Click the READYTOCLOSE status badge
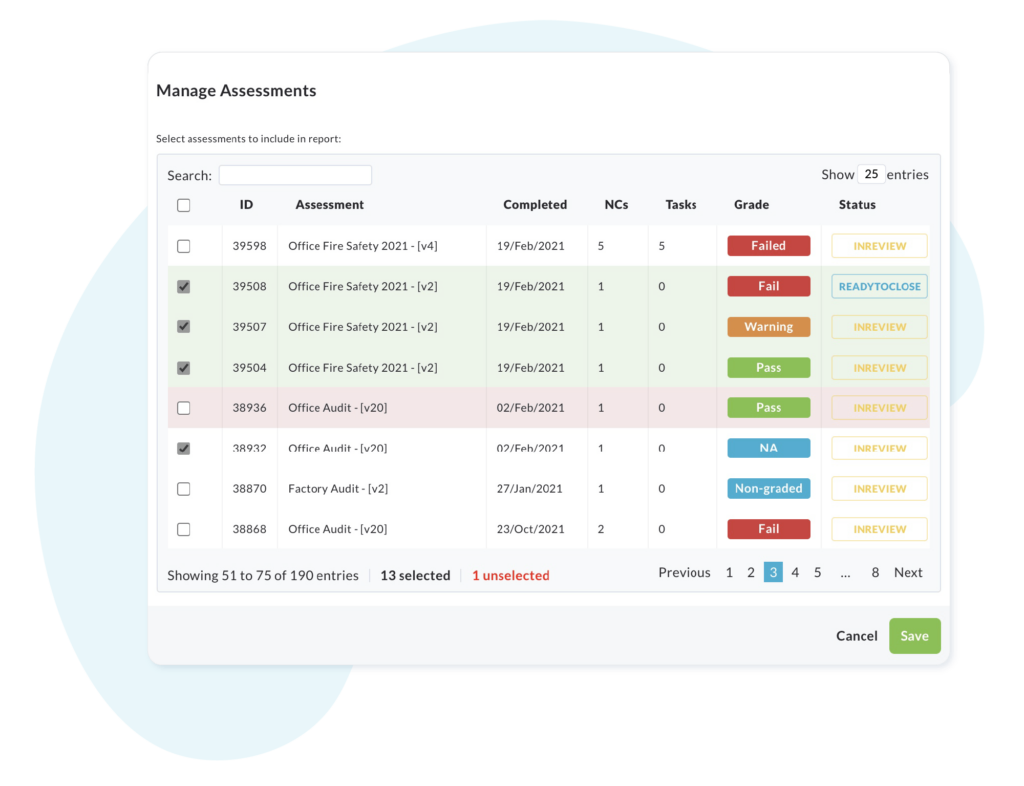Screen dimensions: 1024x786 (879, 287)
